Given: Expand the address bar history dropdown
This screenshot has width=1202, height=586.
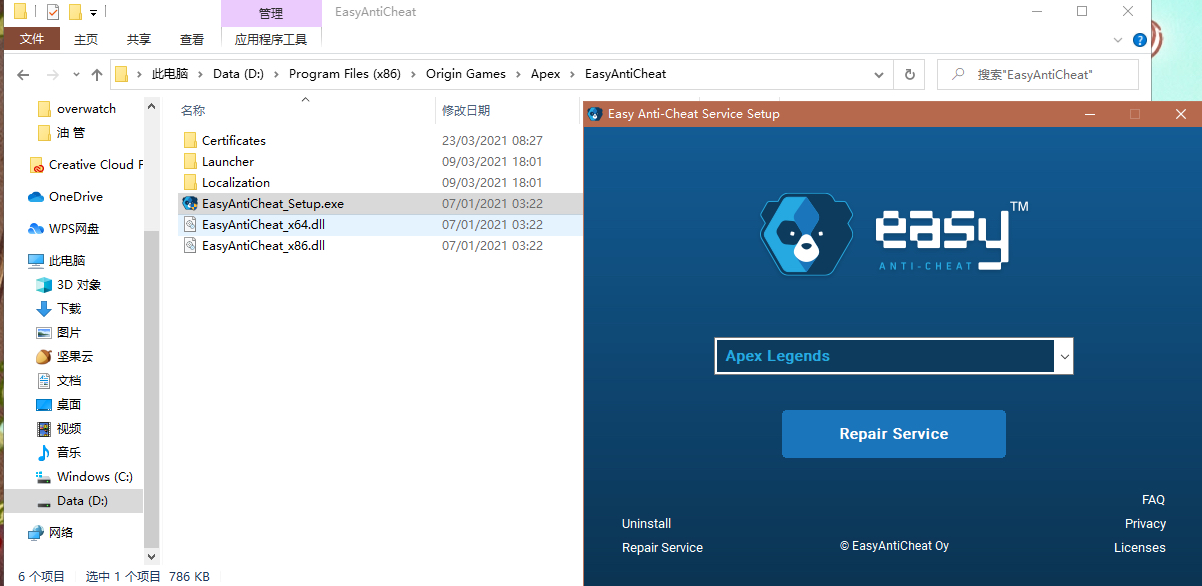Looking at the screenshot, I should pyautogui.click(x=879, y=74).
